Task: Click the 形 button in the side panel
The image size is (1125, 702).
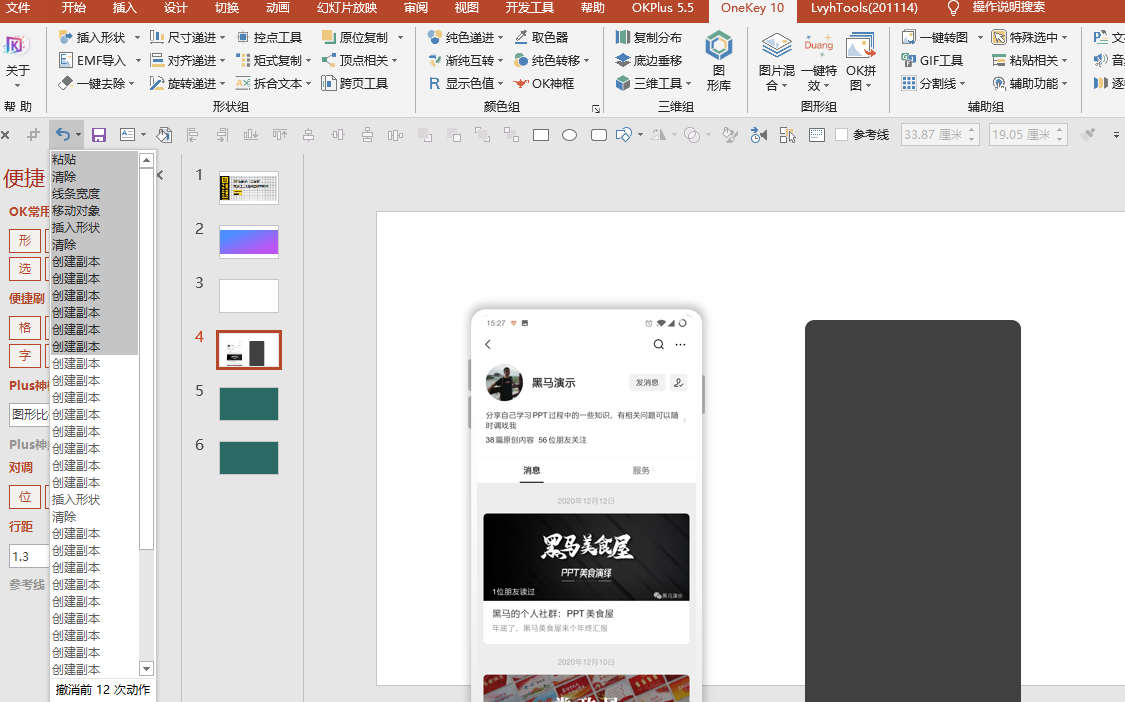Action: tap(25, 240)
